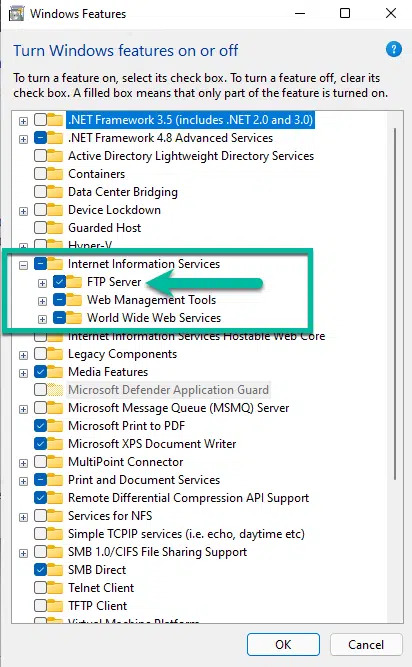Click the MultiPoint Connector folder icon

[55, 462]
